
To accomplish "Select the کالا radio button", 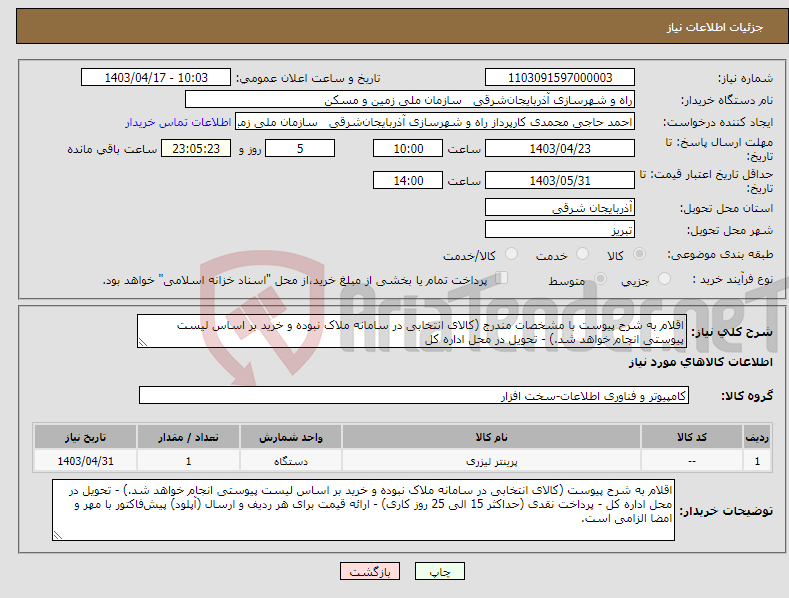I will tap(639, 254).
